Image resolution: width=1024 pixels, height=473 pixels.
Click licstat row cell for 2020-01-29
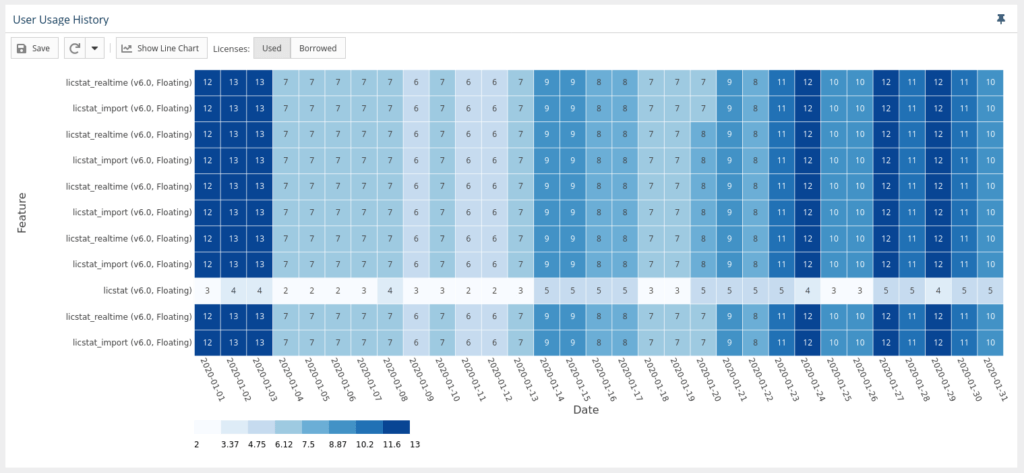tap(938, 291)
